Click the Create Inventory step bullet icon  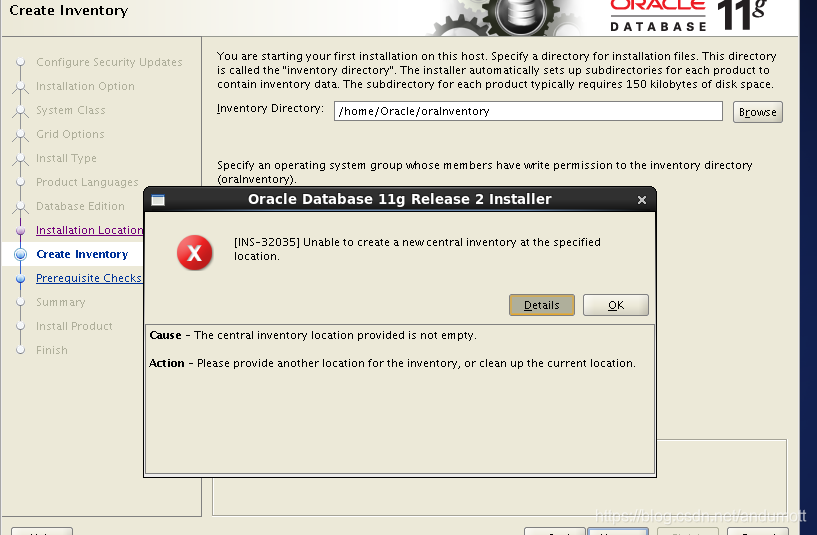20,254
